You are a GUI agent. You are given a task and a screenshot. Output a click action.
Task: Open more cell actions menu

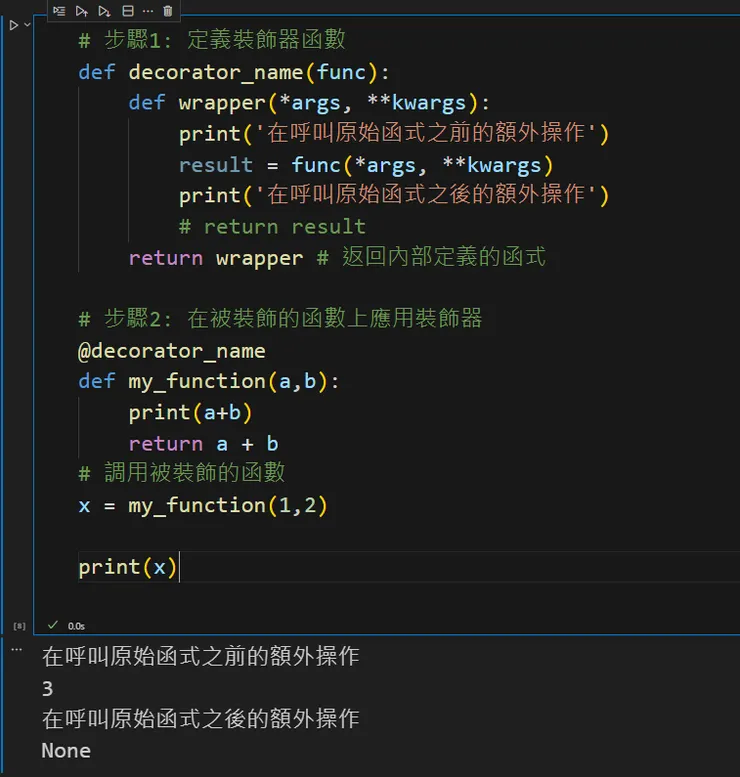pyautogui.click(x=148, y=11)
